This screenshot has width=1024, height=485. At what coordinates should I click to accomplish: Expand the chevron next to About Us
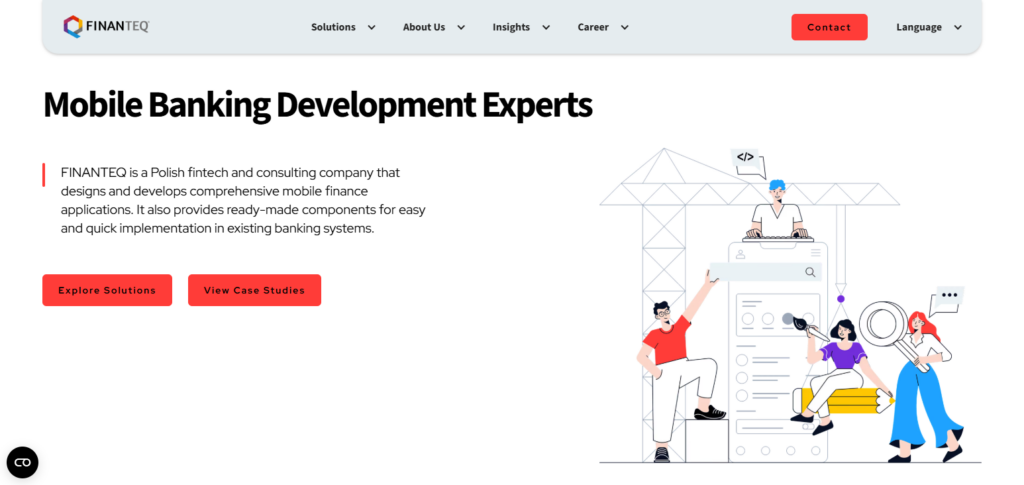click(461, 27)
